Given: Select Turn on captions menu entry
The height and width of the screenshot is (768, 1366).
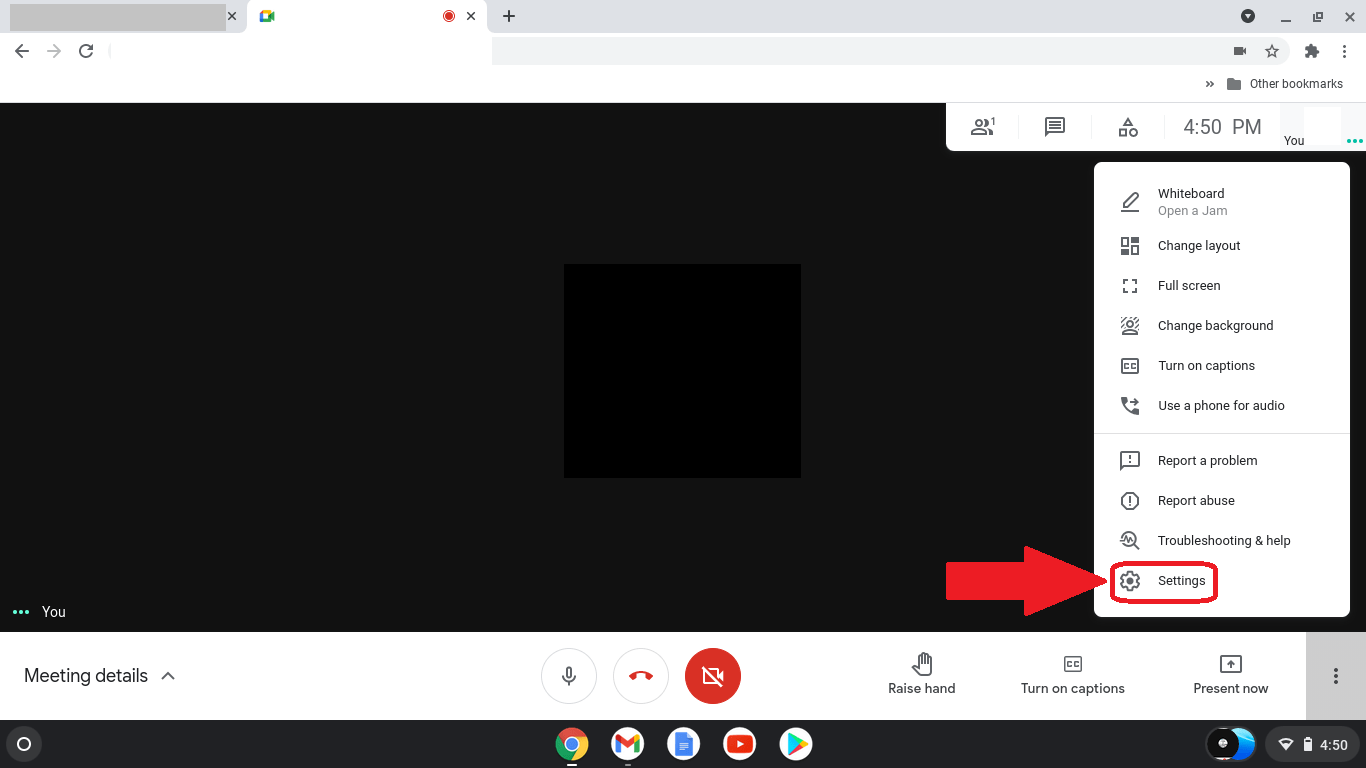Looking at the screenshot, I should coord(1222,366).
